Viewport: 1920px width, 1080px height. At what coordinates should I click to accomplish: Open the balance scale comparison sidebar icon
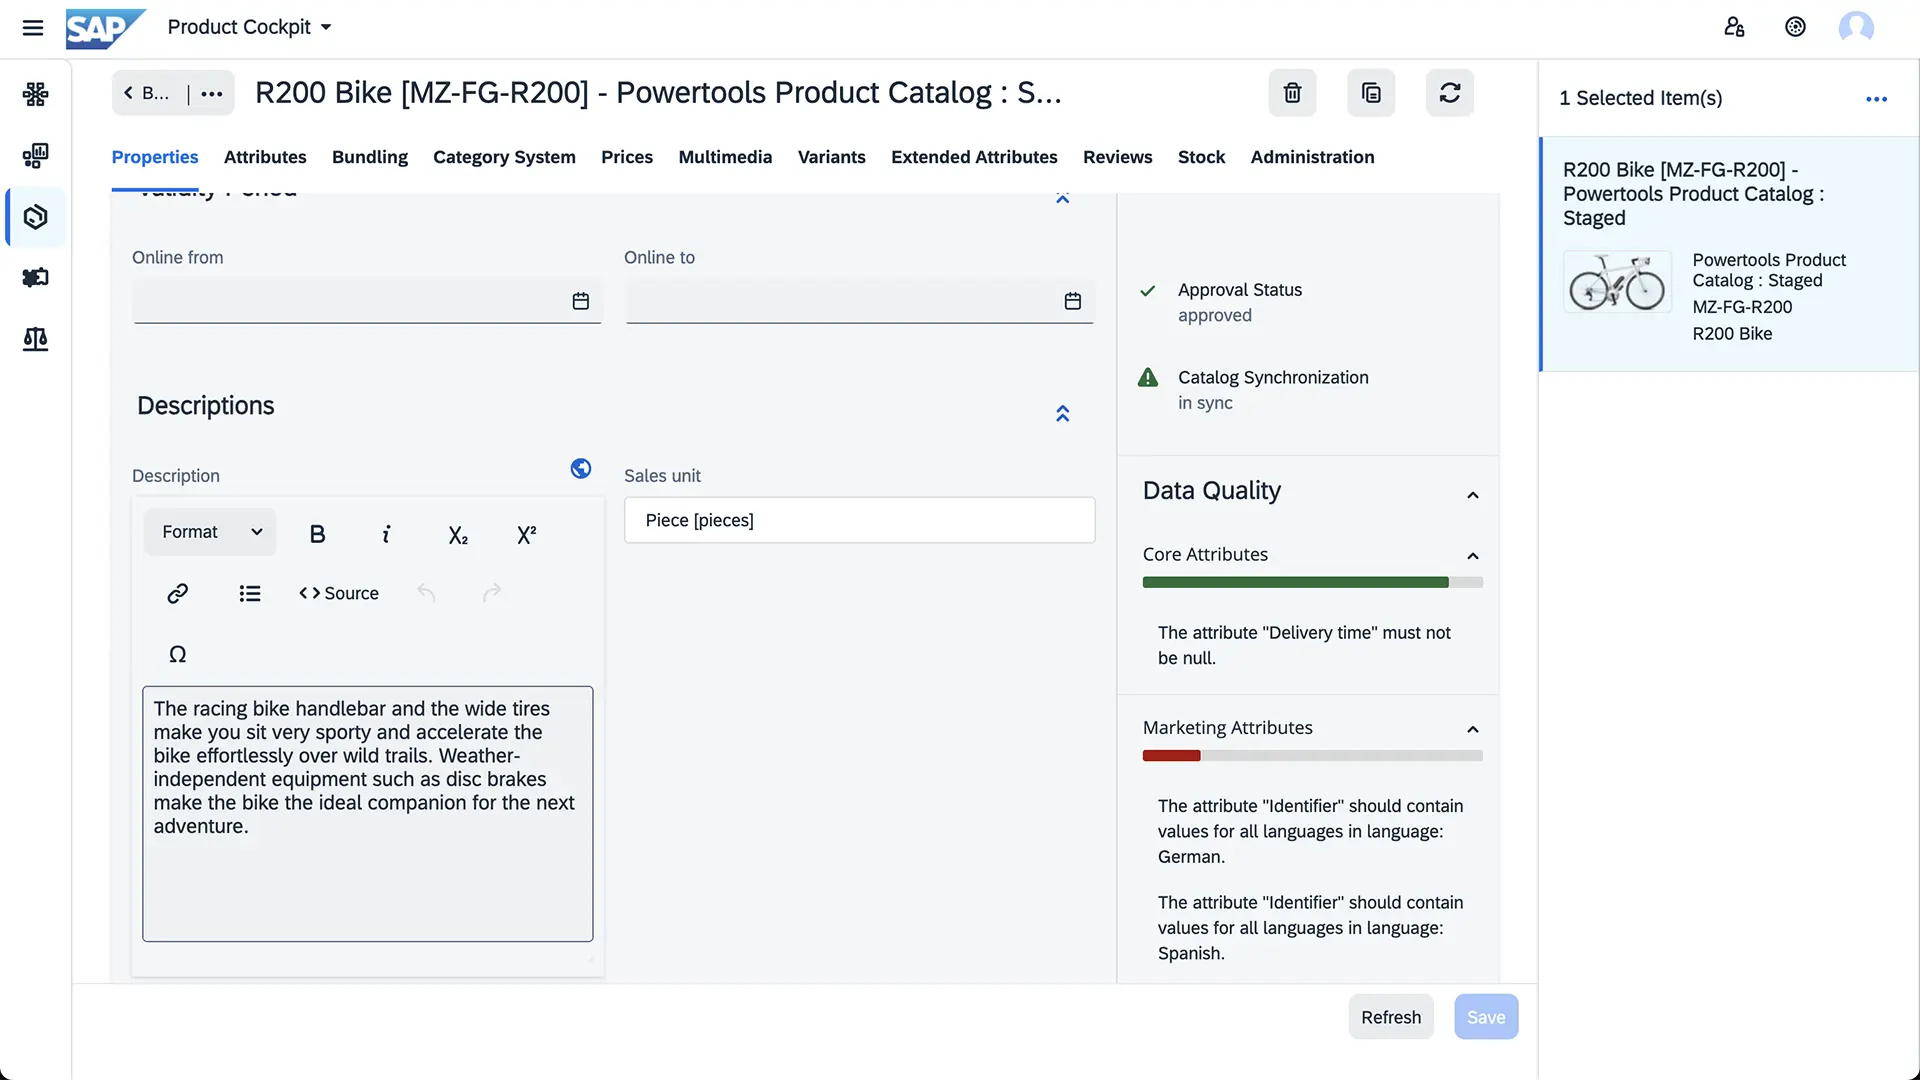tap(35, 339)
